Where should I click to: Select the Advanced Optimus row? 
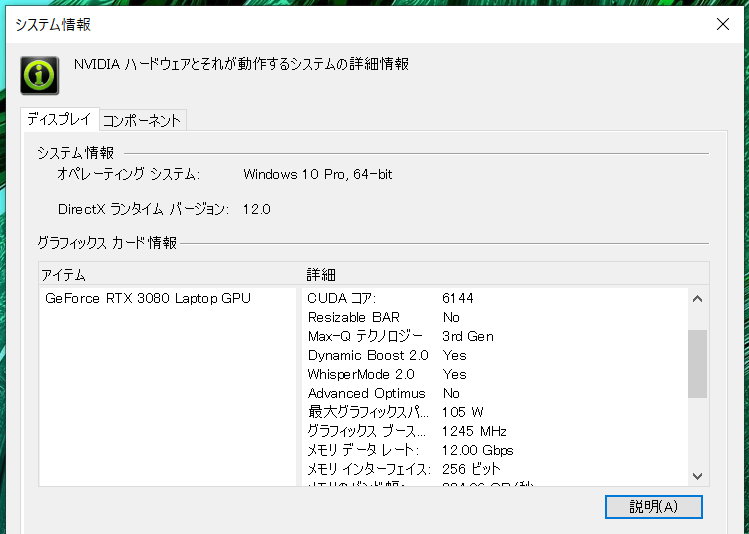click(x=494, y=394)
